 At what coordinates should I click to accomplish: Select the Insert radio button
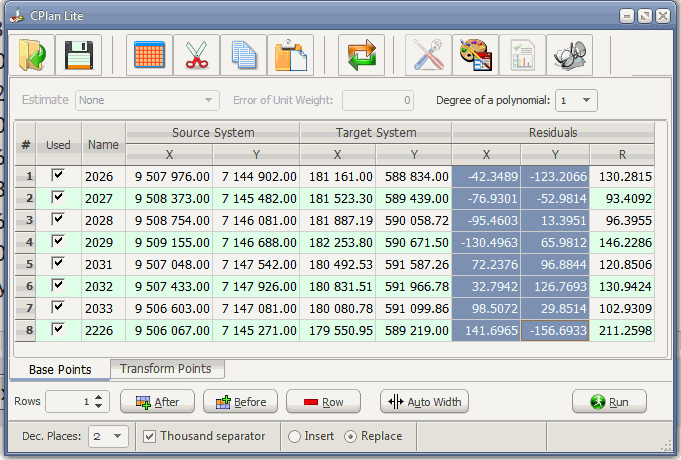(x=295, y=436)
